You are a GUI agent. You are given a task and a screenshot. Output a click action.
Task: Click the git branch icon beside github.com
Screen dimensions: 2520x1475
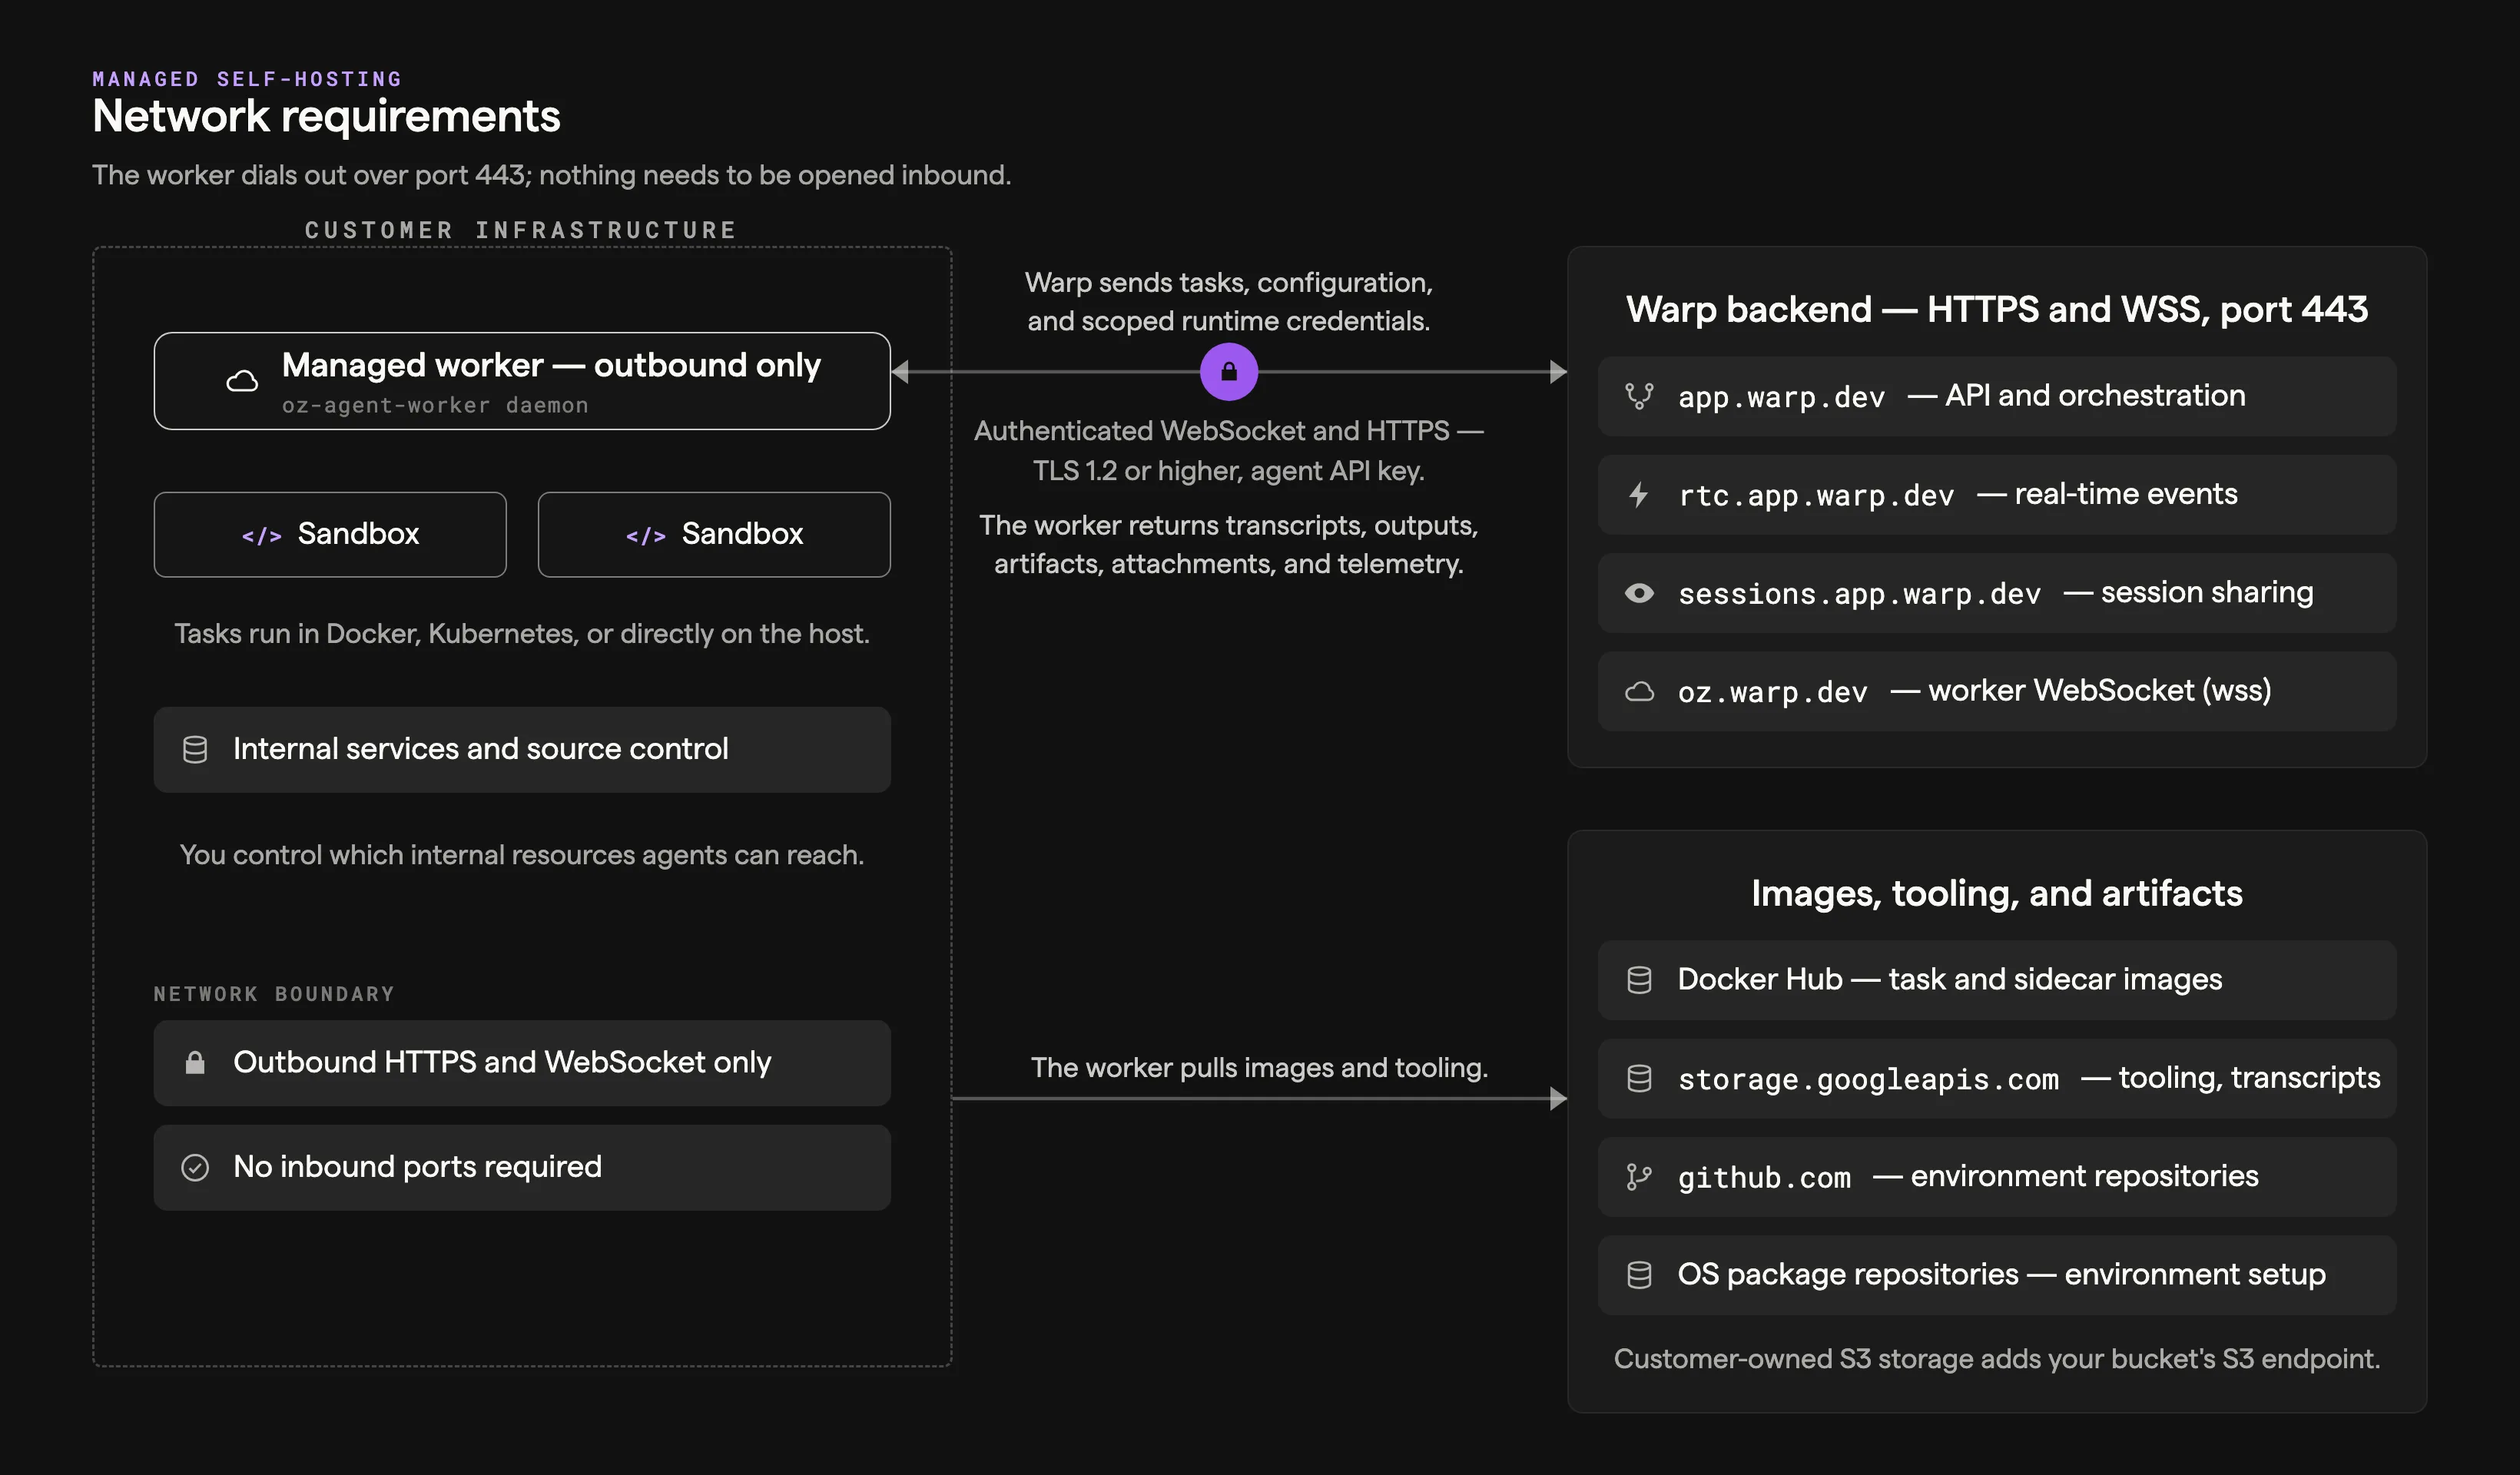(1639, 1177)
